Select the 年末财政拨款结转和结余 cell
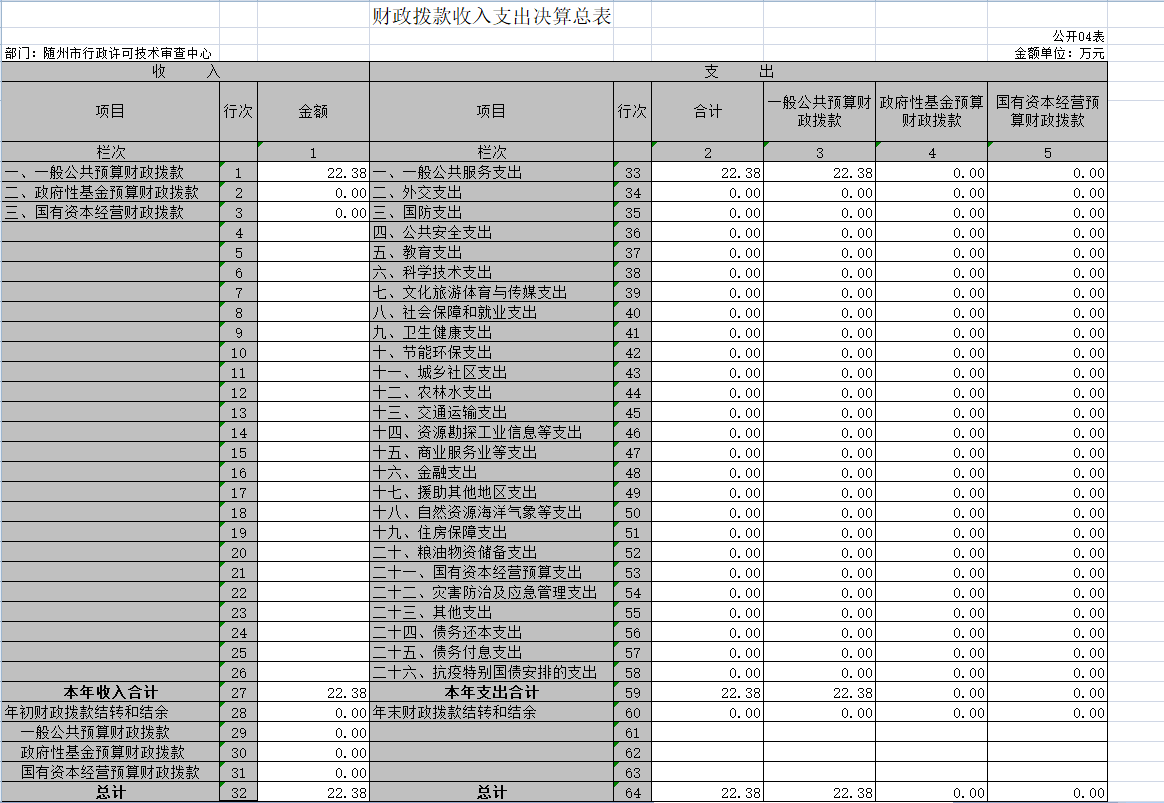 [x=455, y=713]
